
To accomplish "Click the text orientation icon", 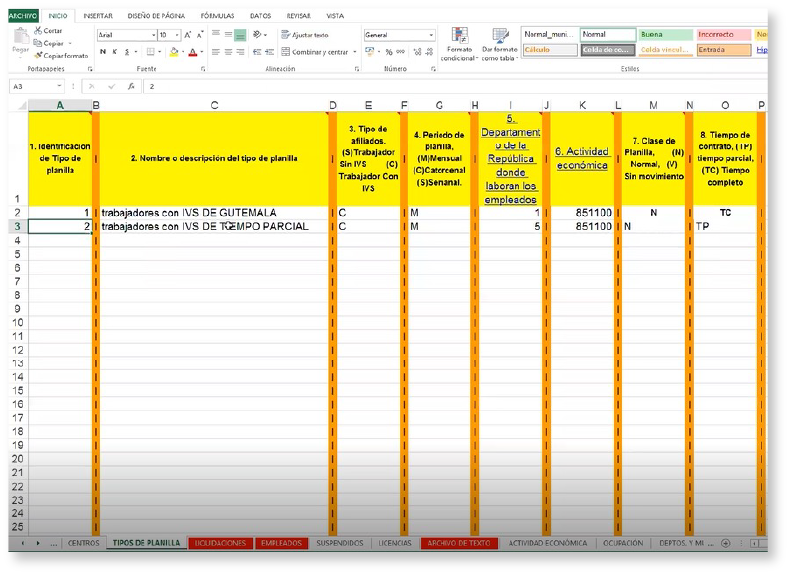I will (x=257, y=34).
